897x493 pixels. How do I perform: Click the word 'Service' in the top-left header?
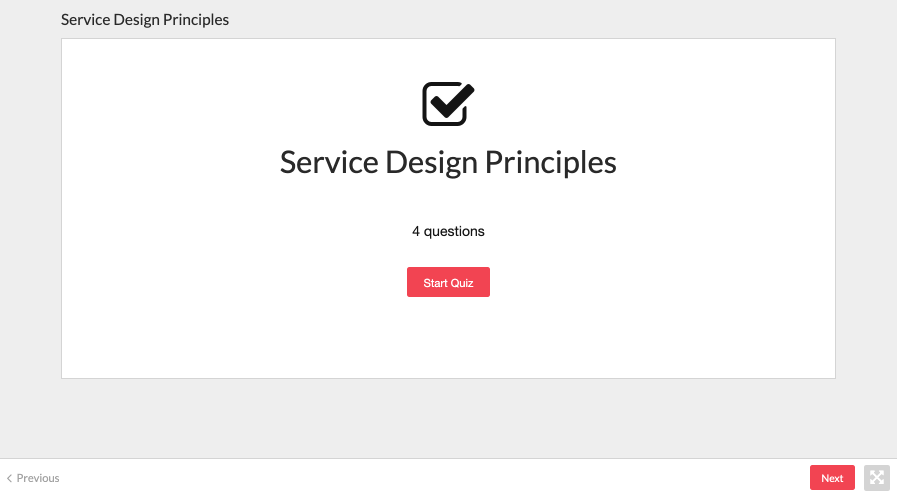pos(85,19)
